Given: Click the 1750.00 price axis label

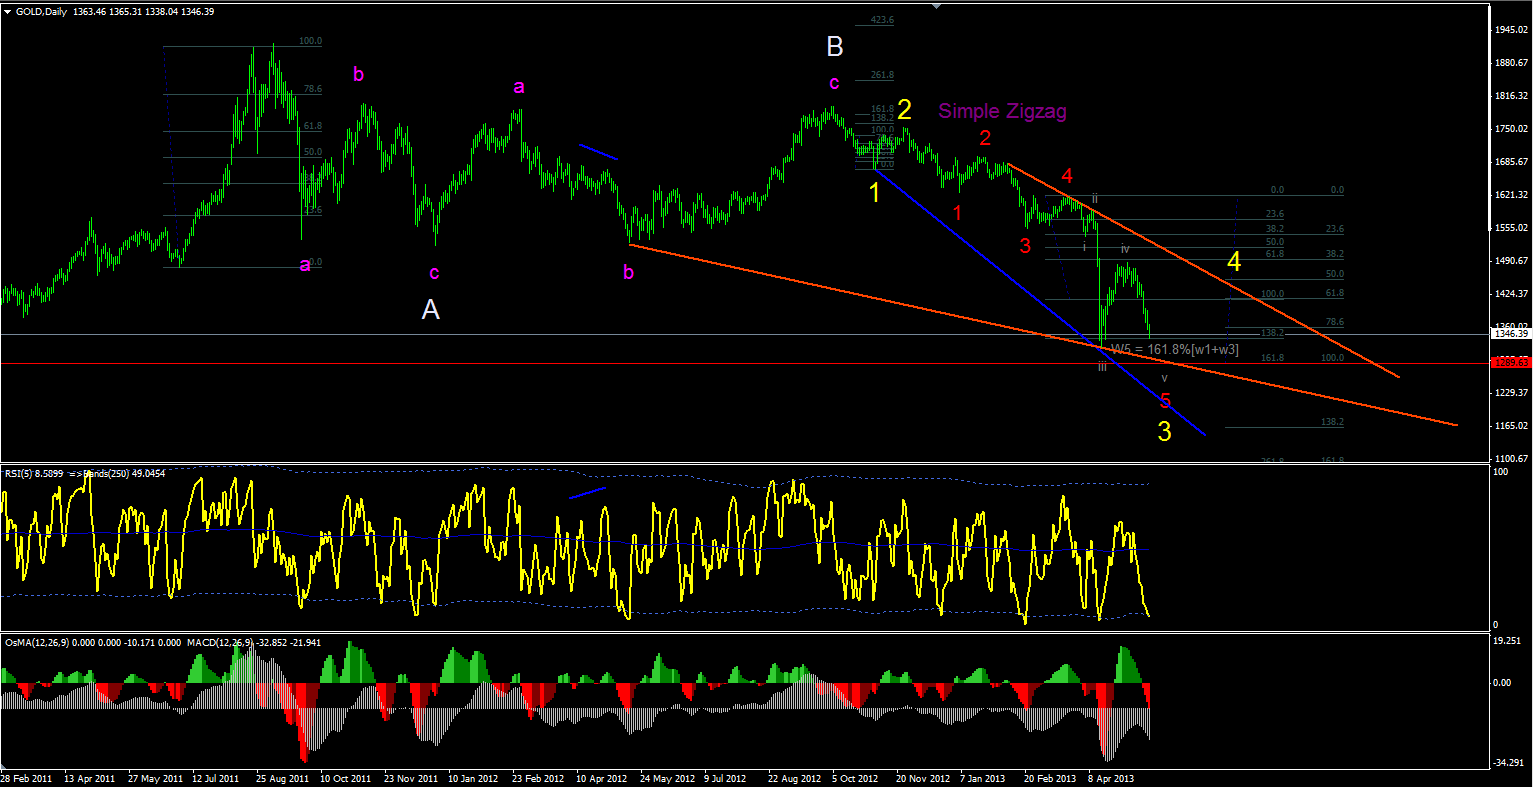Looking at the screenshot, I should 1510,129.
